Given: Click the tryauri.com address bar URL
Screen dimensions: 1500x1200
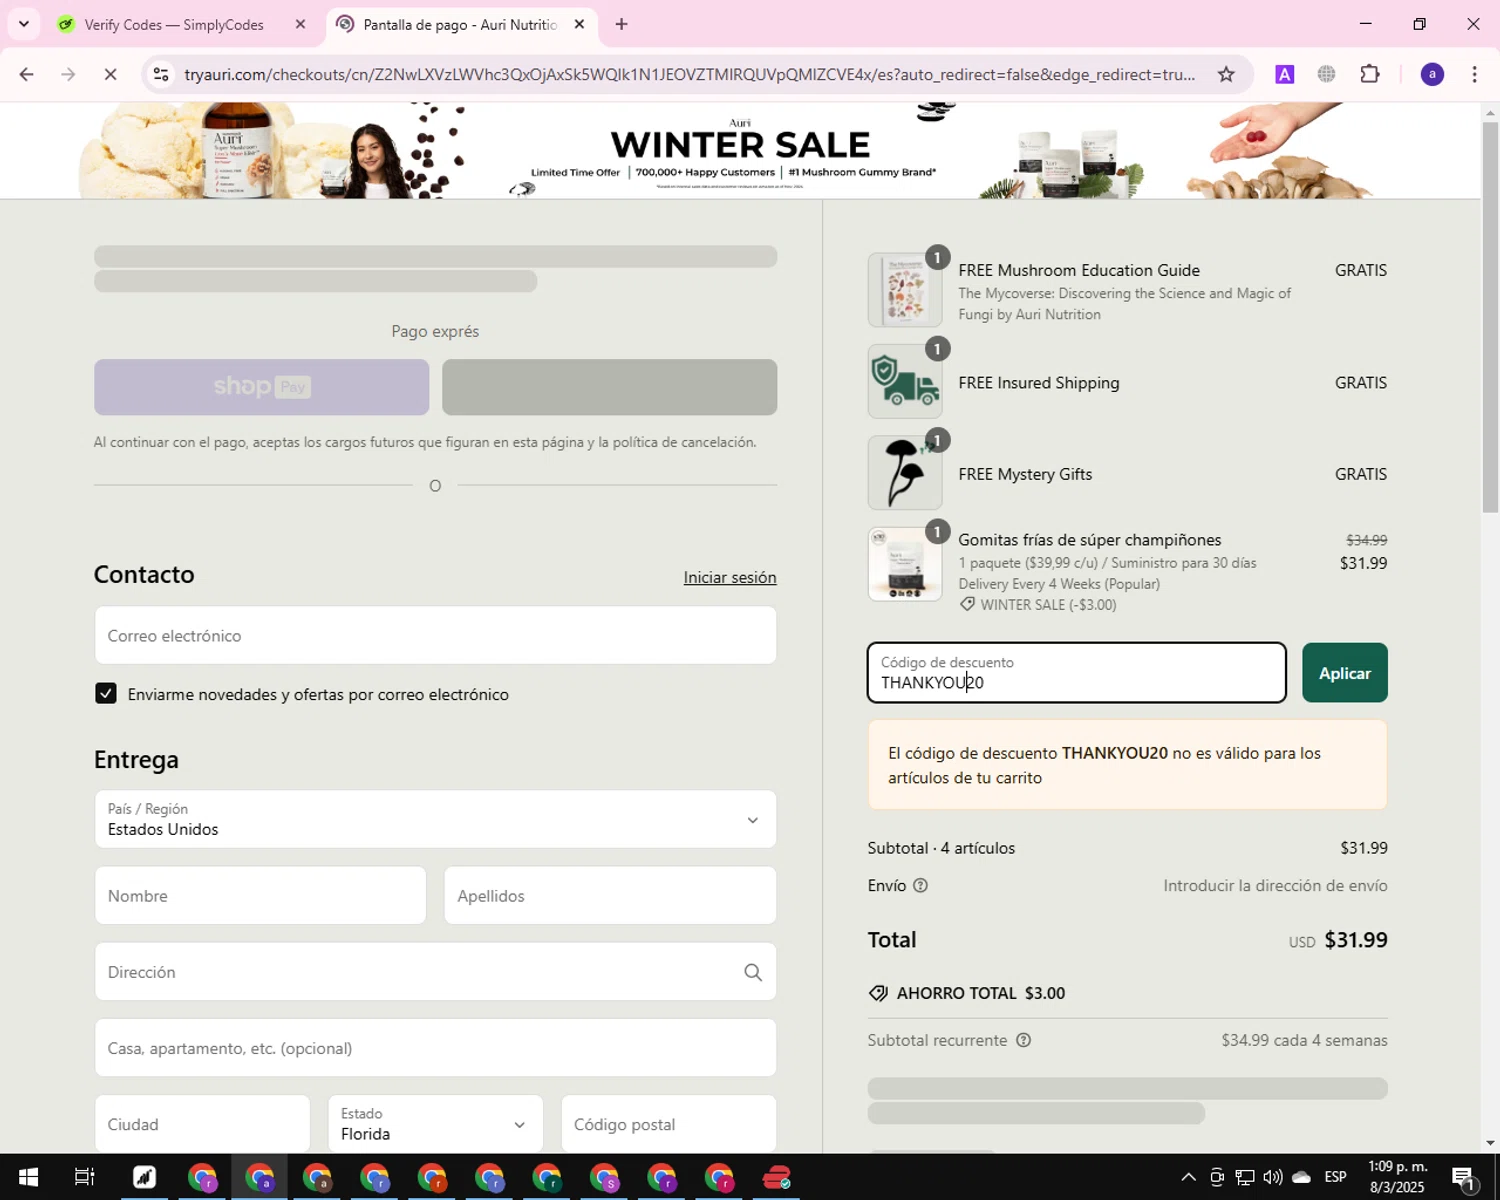Looking at the screenshot, I should point(689,74).
